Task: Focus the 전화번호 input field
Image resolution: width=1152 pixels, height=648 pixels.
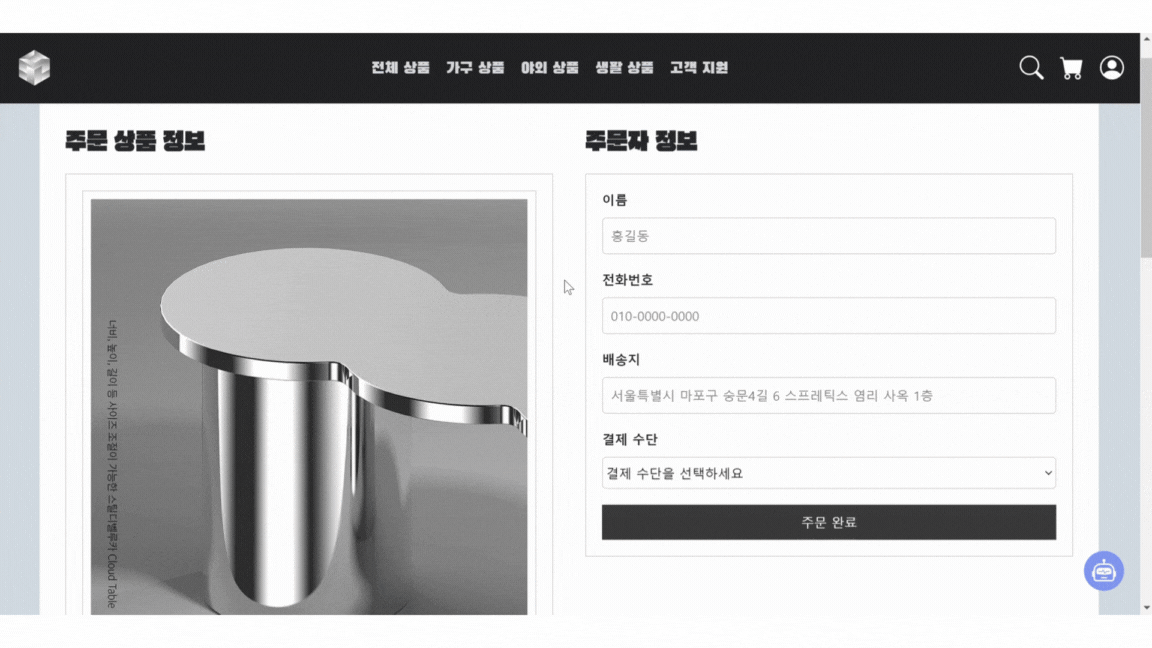Action: pyautogui.click(x=829, y=316)
